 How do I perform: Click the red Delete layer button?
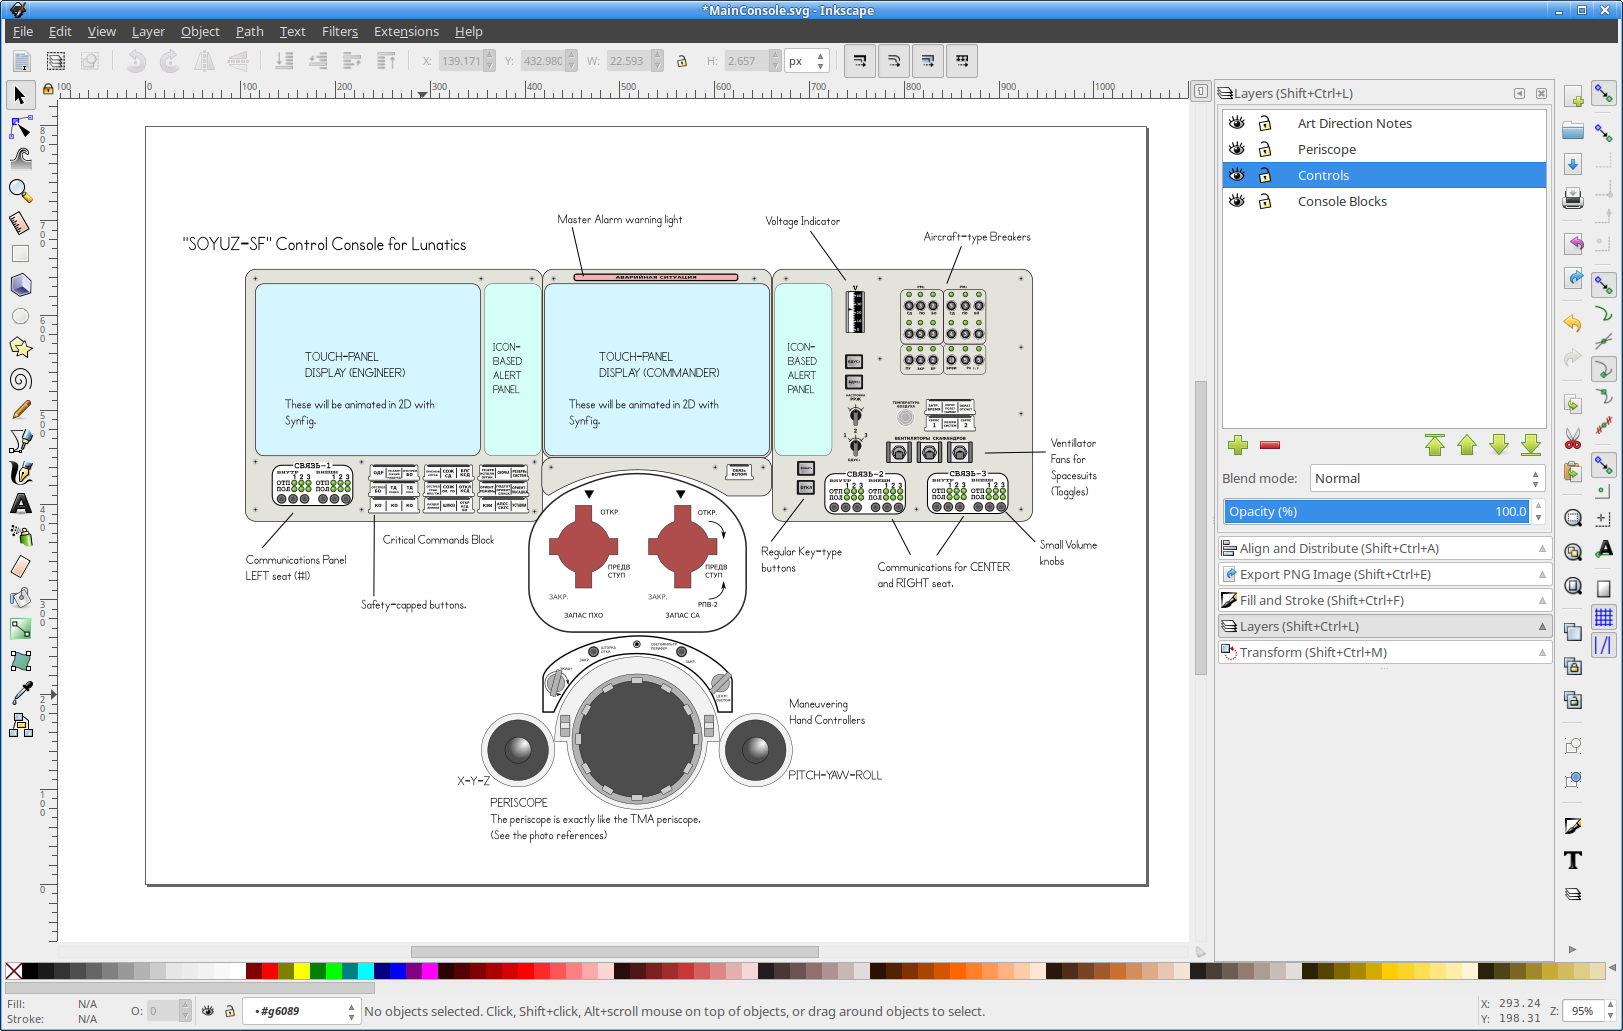1270,445
